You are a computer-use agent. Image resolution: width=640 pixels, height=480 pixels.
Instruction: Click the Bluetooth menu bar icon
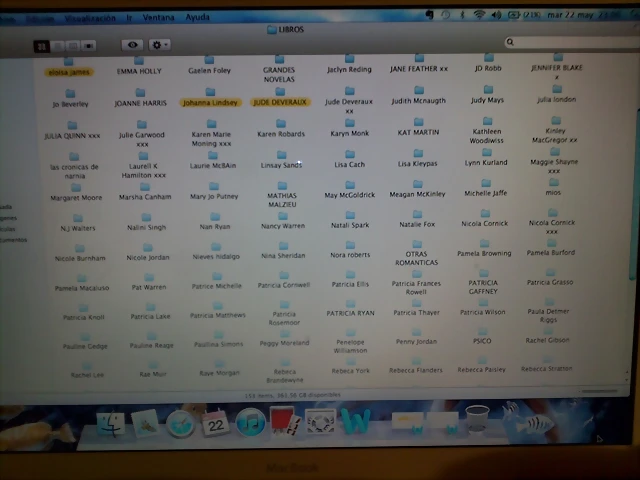(x=462, y=15)
